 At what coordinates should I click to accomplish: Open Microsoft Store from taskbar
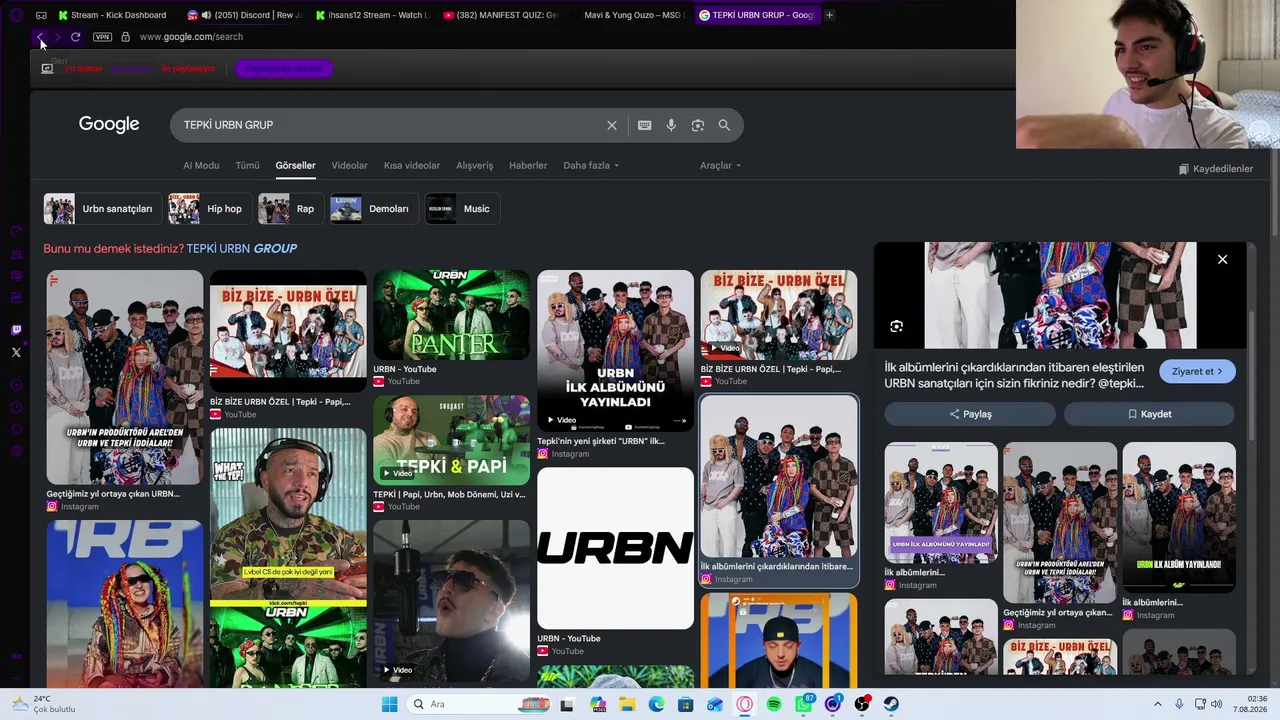pos(685,704)
